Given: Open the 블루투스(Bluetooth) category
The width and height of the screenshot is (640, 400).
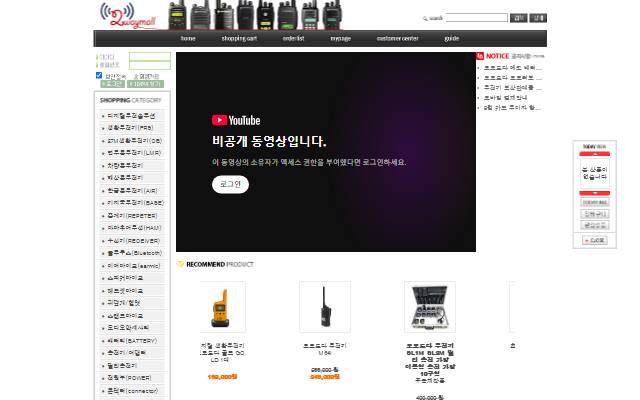Looking at the screenshot, I should tap(133, 253).
